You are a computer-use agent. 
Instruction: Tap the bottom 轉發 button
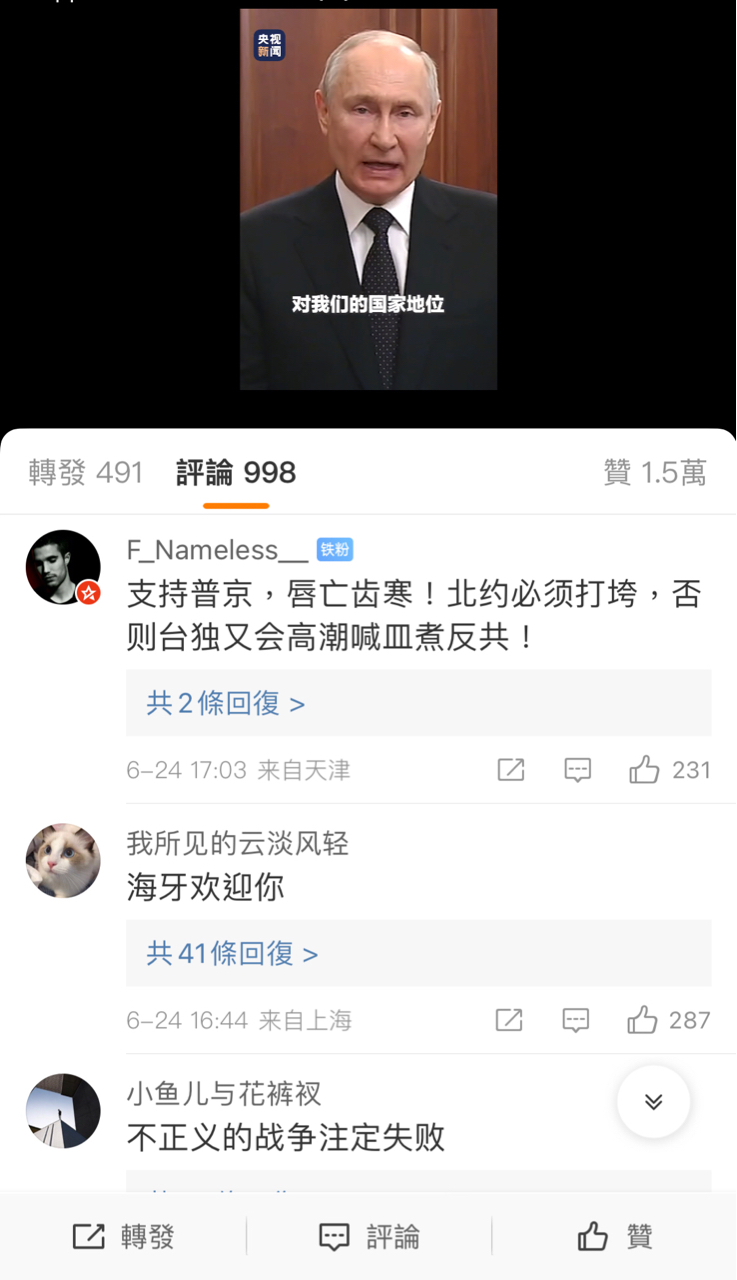(x=123, y=1237)
